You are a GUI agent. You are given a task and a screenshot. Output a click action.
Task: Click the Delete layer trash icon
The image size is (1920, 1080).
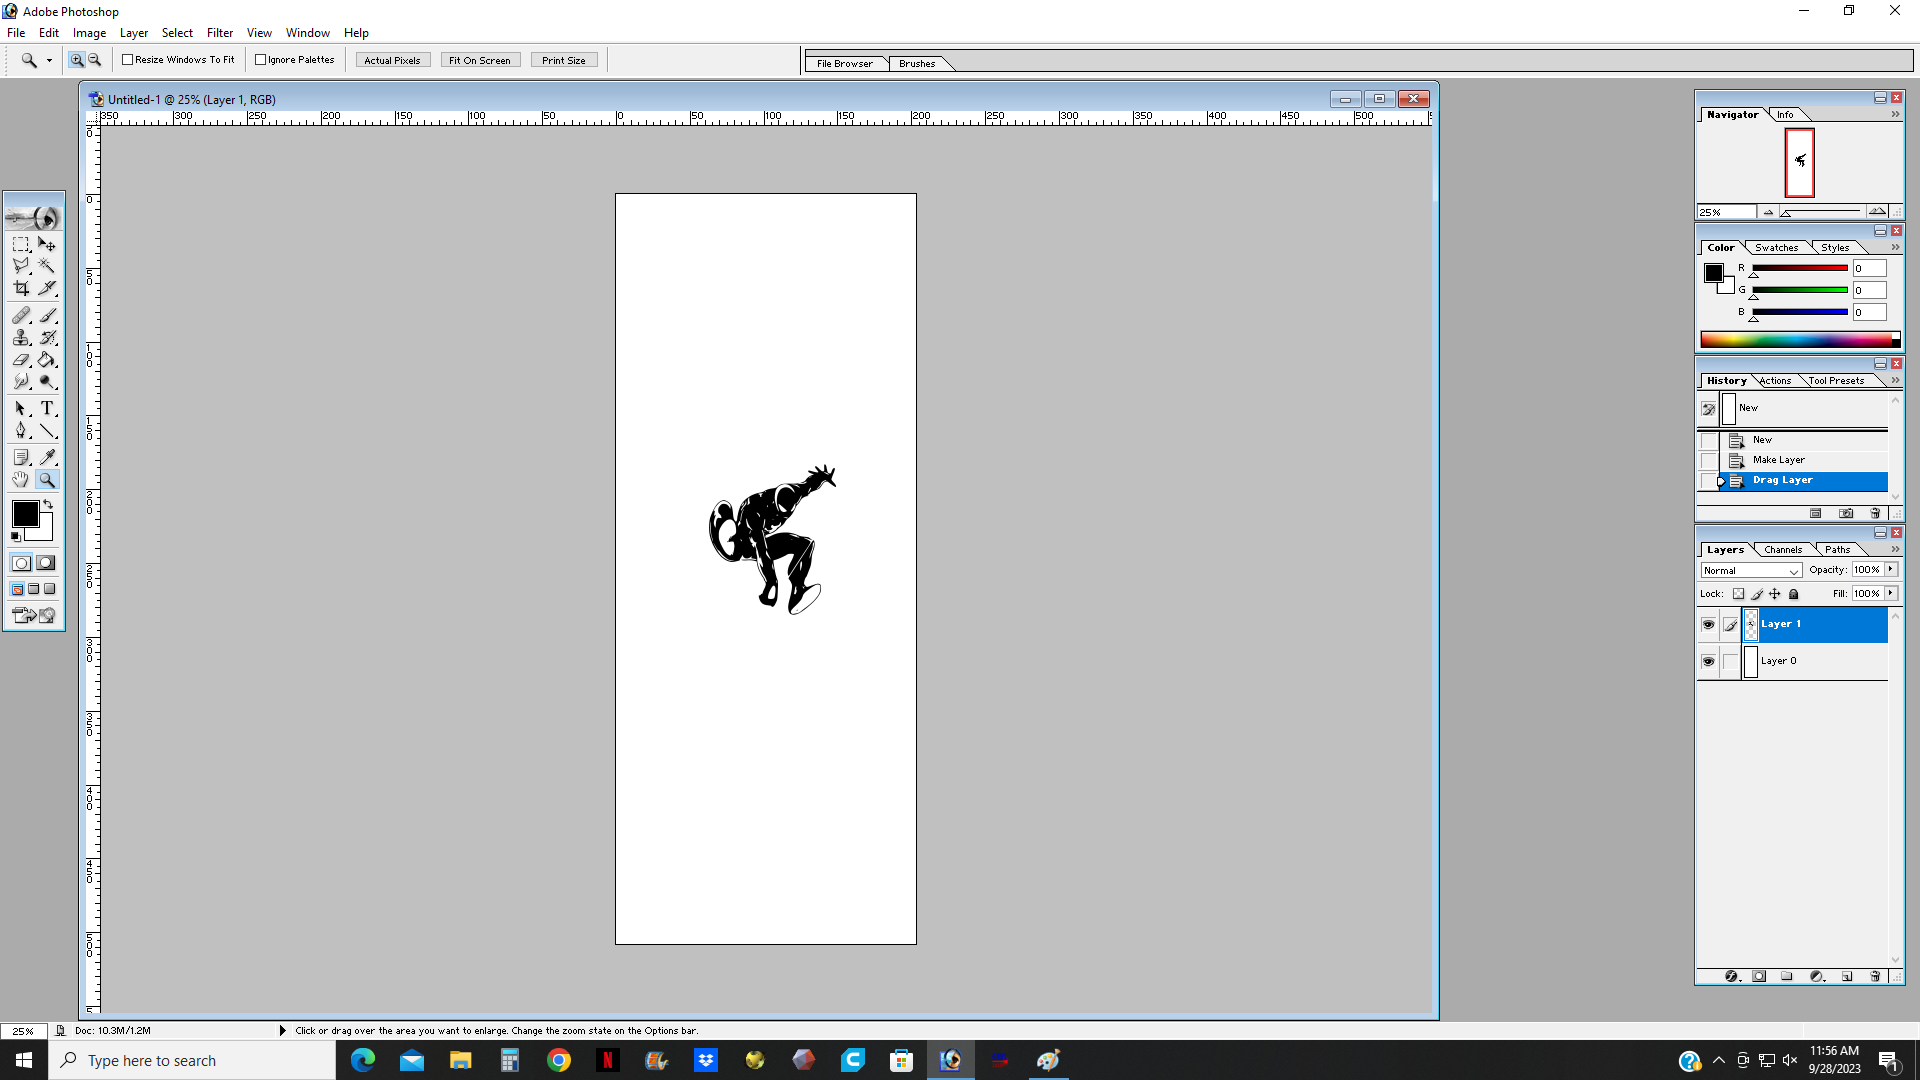(1875, 976)
